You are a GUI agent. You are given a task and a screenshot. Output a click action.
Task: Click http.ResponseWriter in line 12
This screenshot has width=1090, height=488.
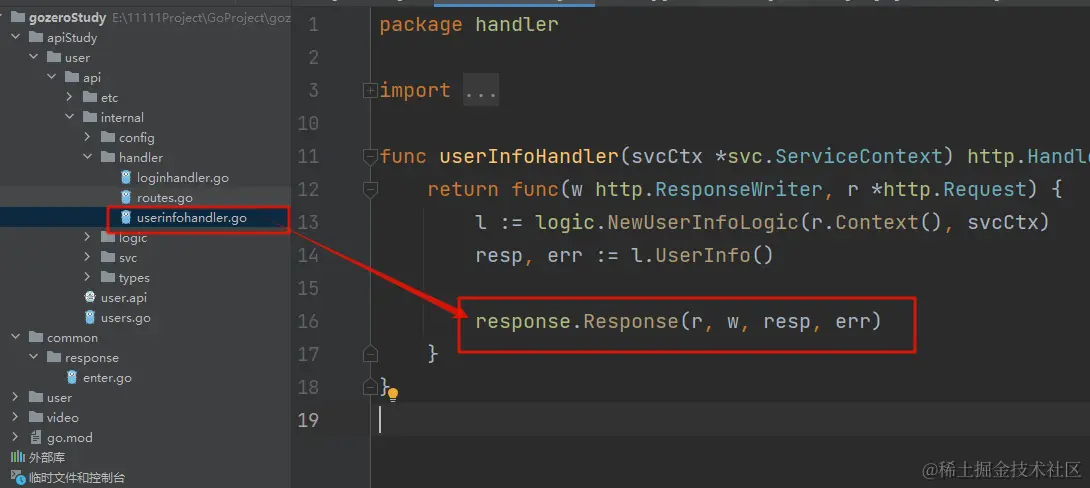707,189
